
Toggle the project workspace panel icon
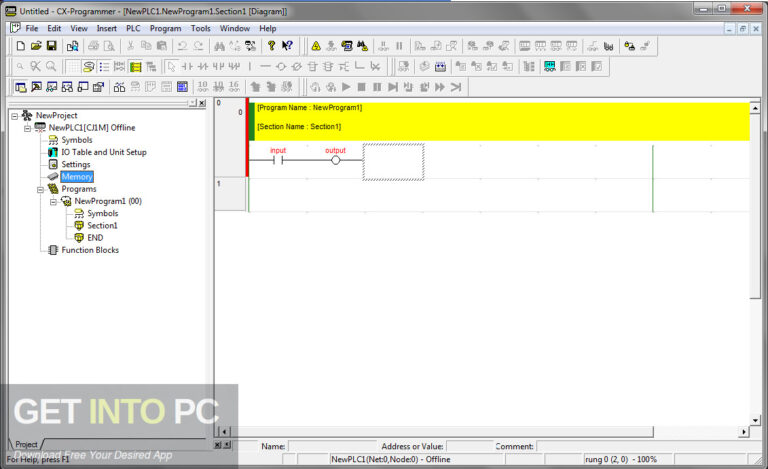click(21, 87)
